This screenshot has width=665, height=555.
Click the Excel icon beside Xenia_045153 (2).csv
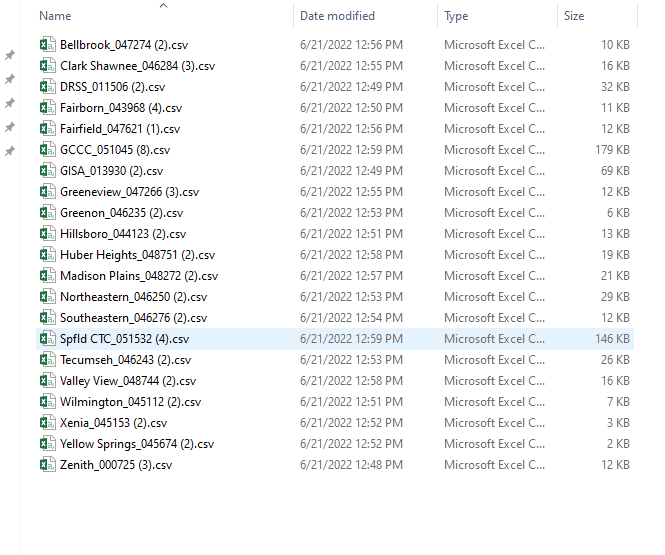[48, 422]
